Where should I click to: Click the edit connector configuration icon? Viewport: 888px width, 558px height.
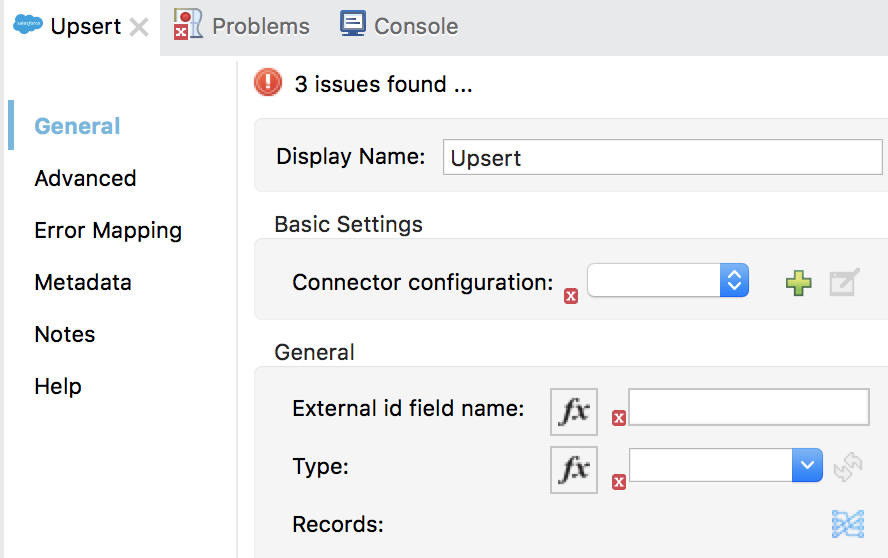844,284
